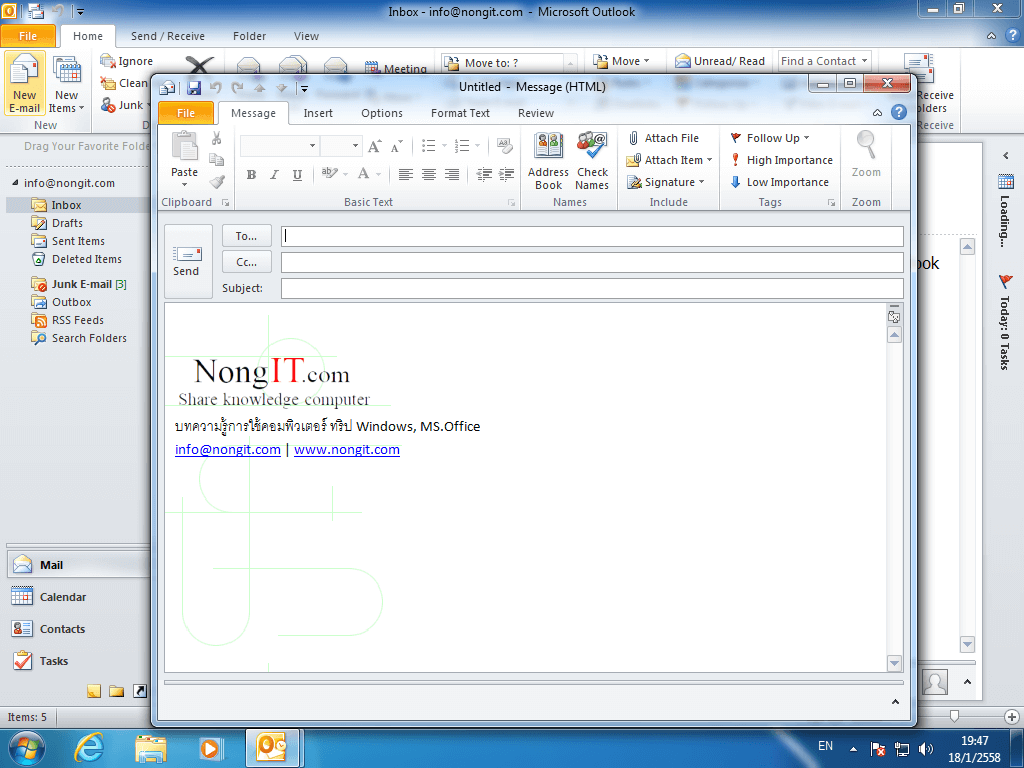Center the paragraph text
1024x768 pixels.
pyautogui.click(x=428, y=174)
